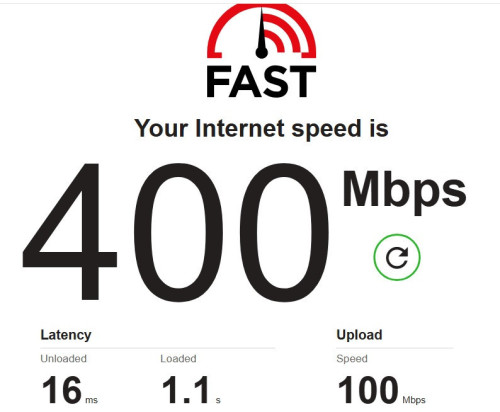Click the Unloaded latency label
Viewport: 500px width, 412px height.
(63, 359)
